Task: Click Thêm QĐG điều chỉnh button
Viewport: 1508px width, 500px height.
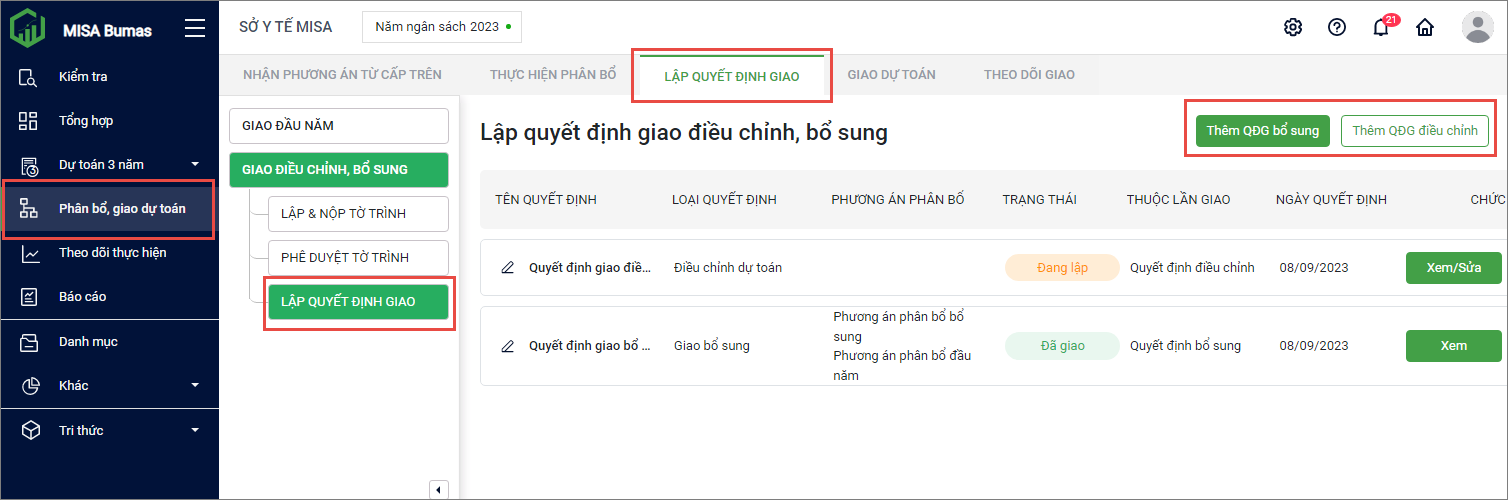Action: (x=1414, y=131)
